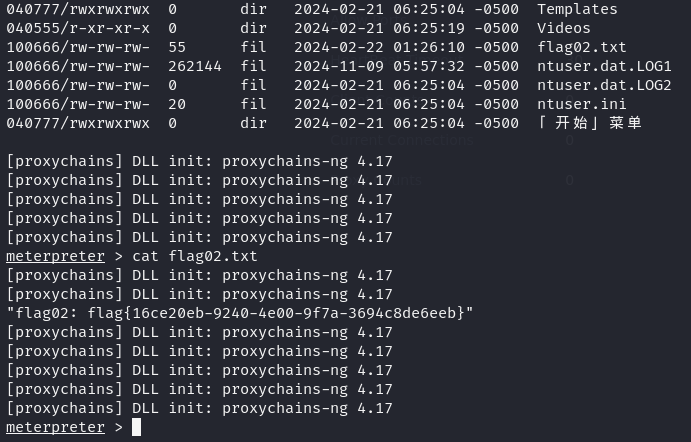This screenshot has height=442, width=691.
Task: Click the 2024-02-22 01:26:10 timestamp
Action: click(379, 47)
